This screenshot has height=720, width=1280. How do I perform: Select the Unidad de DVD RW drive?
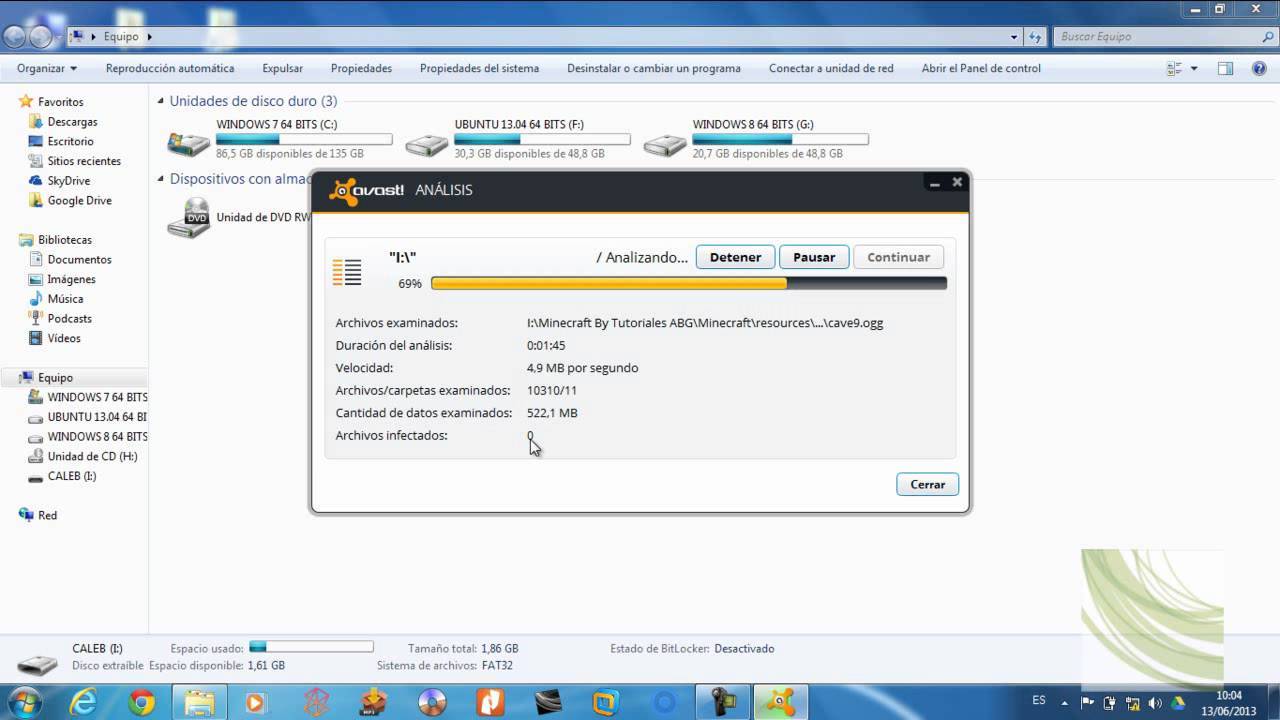[x=238, y=217]
